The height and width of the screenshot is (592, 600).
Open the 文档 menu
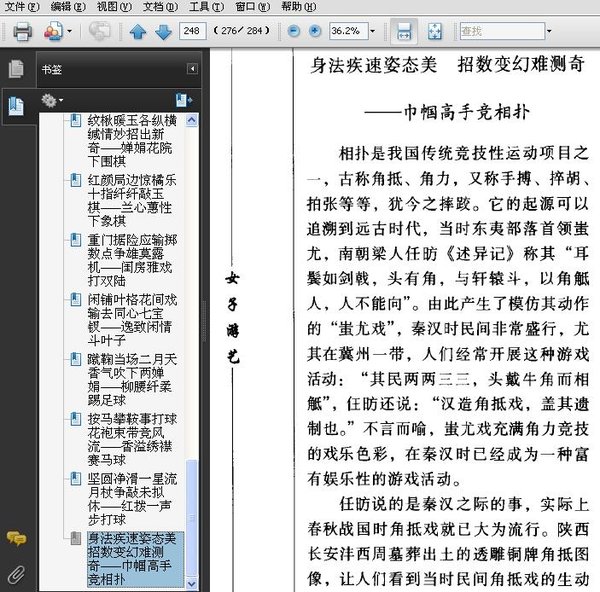(160, 7)
